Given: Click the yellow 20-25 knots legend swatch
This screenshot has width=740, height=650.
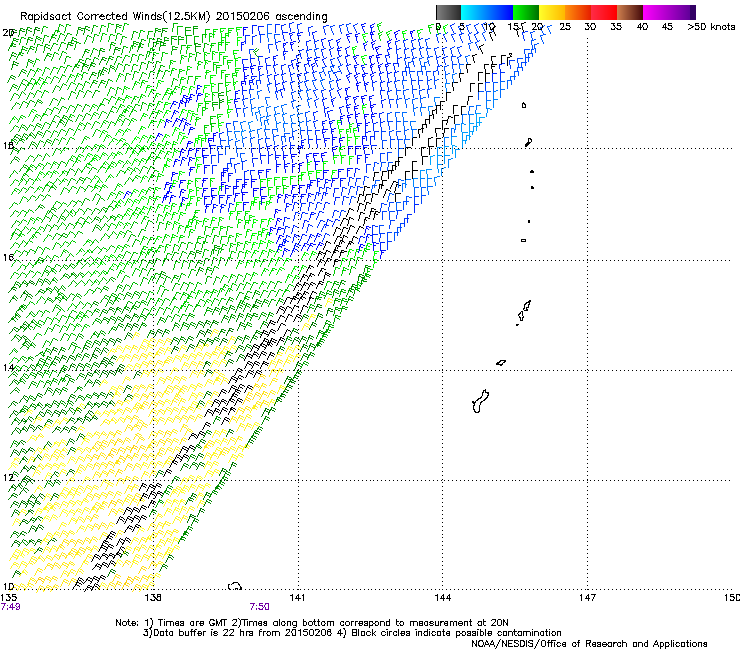Looking at the screenshot, I should tap(552, 12).
